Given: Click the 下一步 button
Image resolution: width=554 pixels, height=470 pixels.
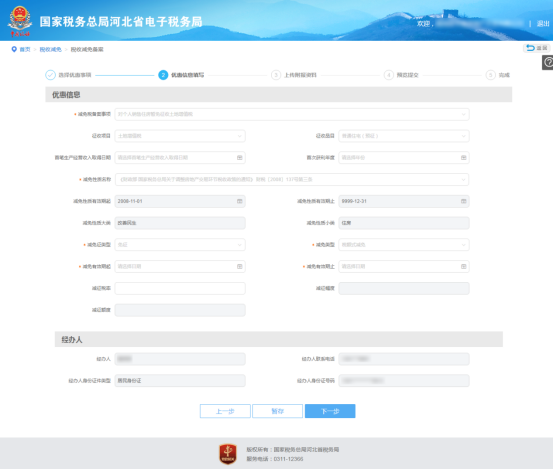Looking at the screenshot, I should (330, 411).
